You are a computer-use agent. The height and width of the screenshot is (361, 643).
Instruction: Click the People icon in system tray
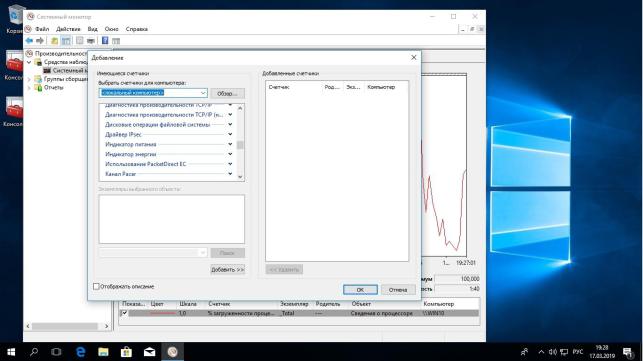(x=524, y=352)
